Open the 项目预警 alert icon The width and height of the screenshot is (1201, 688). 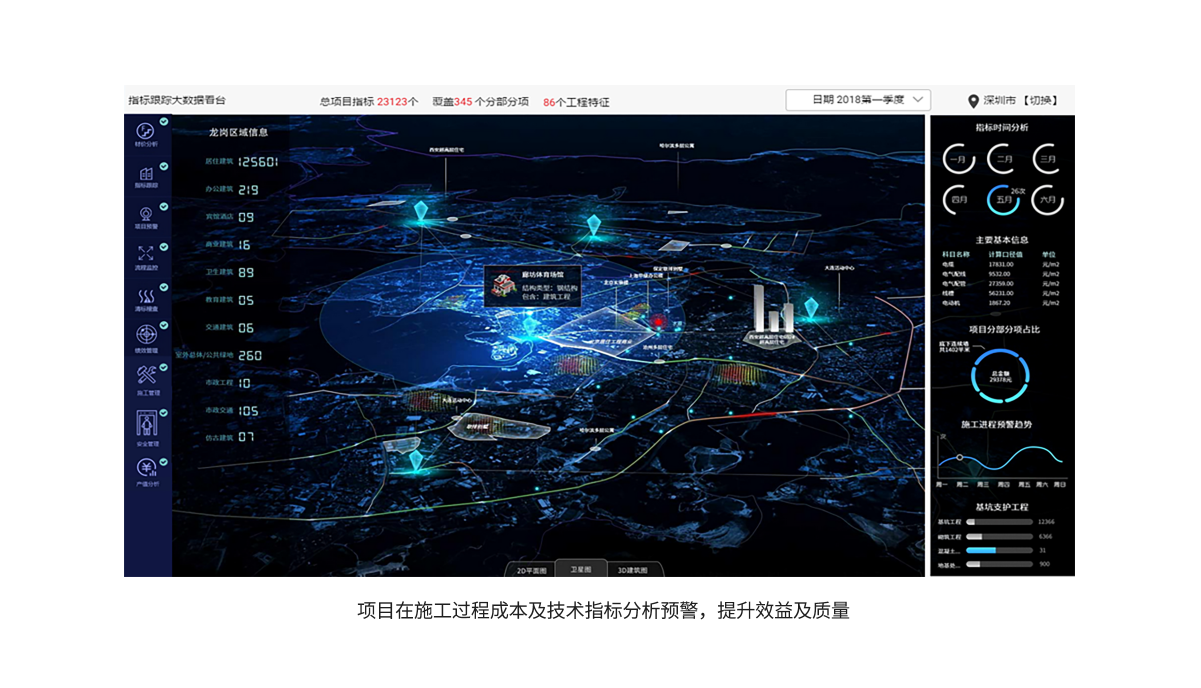(146, 214)
